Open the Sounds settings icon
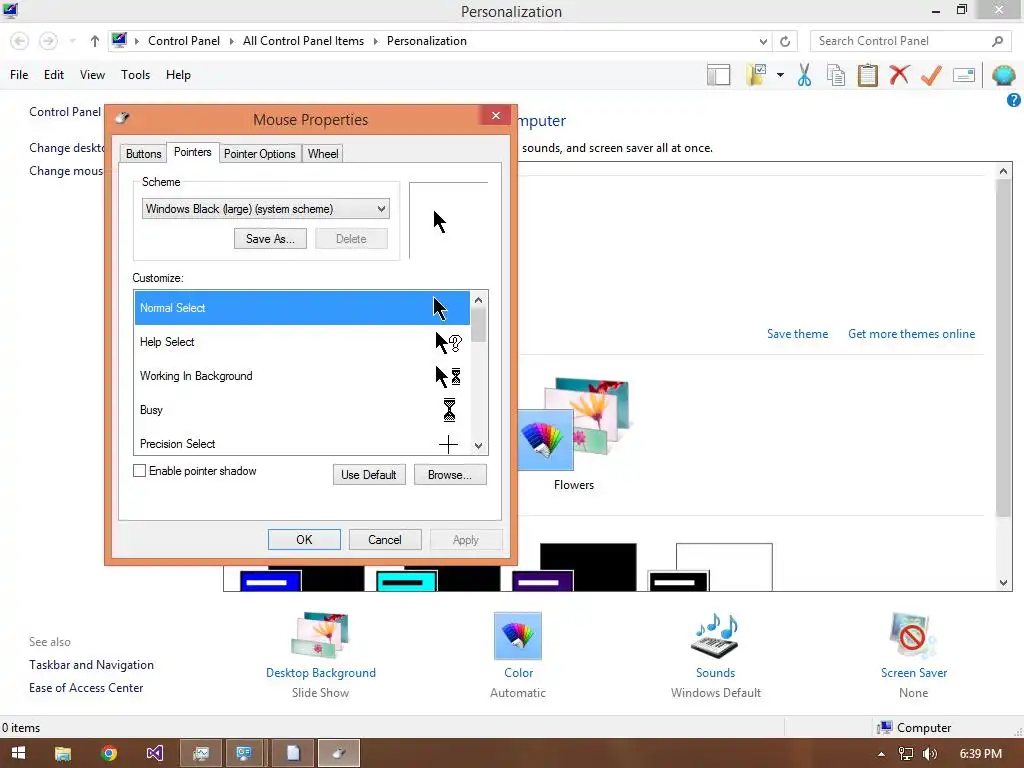Image resolution: width=1024 pixels, height=768 pixels. tap(715, 635)
